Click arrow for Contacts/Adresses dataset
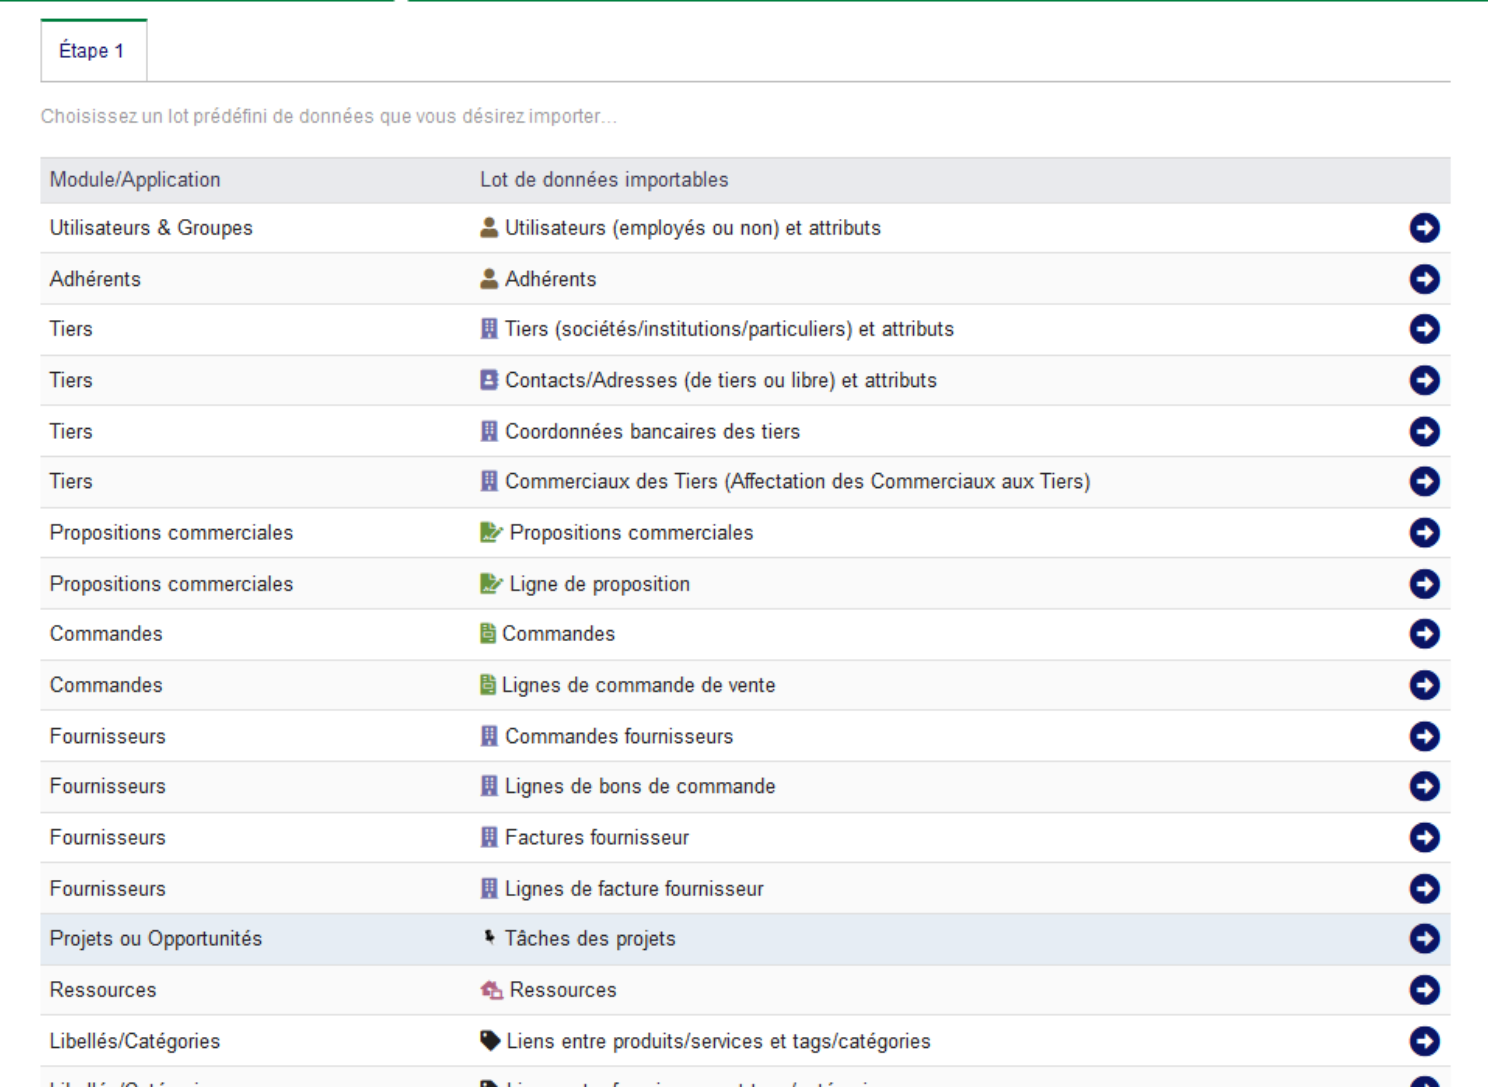 pyautogui.click(x=1424, y=380)
